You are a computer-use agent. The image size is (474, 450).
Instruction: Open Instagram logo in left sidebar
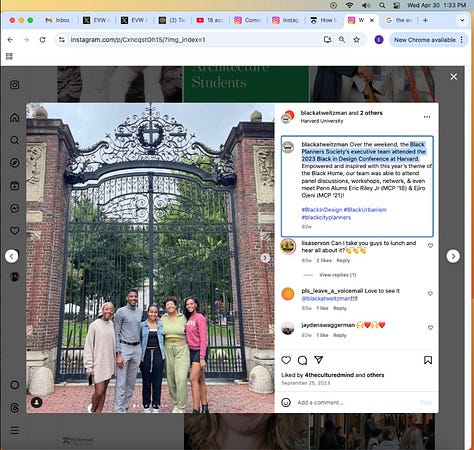tap(14, 85)
